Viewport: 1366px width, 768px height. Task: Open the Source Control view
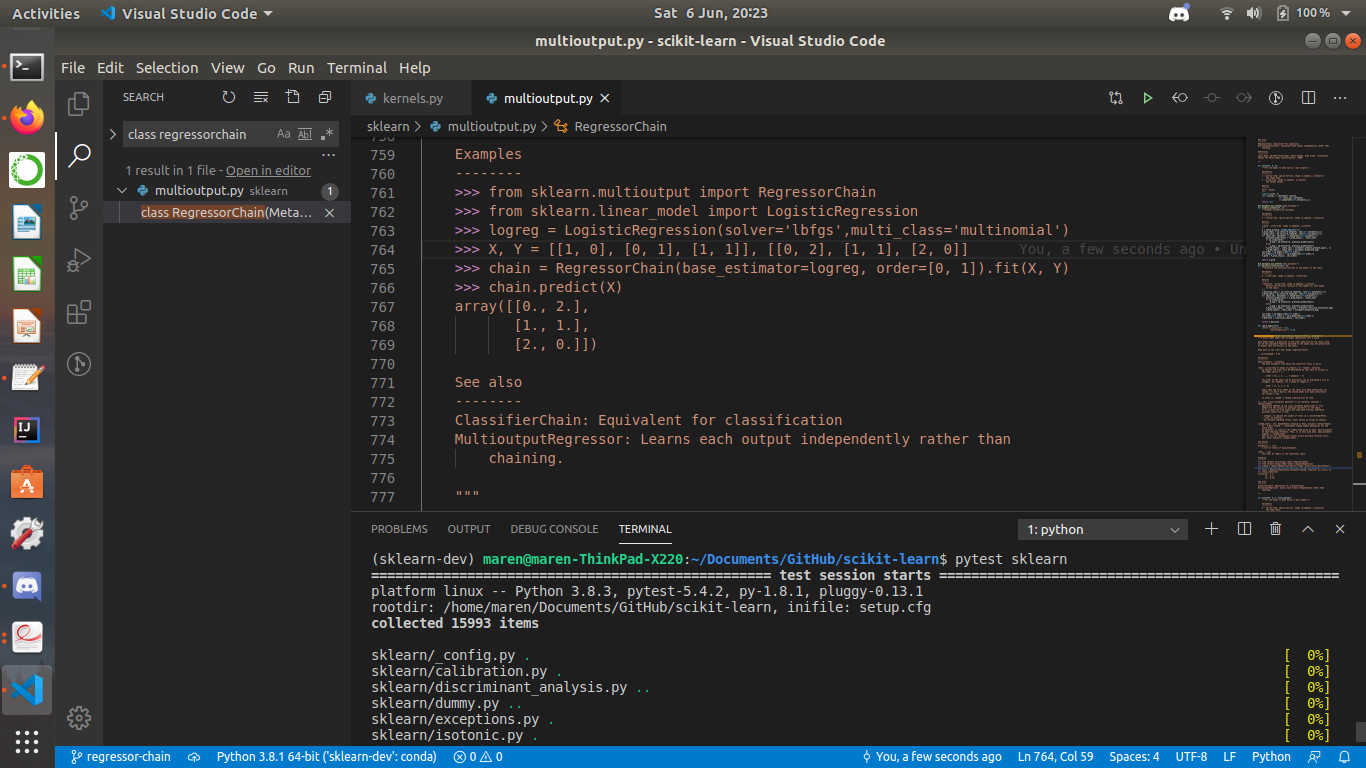tap(79, 208)
